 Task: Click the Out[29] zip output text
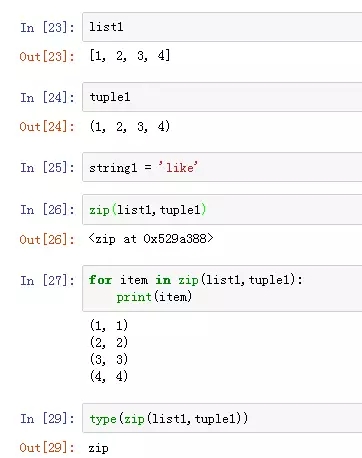[98, 448]
